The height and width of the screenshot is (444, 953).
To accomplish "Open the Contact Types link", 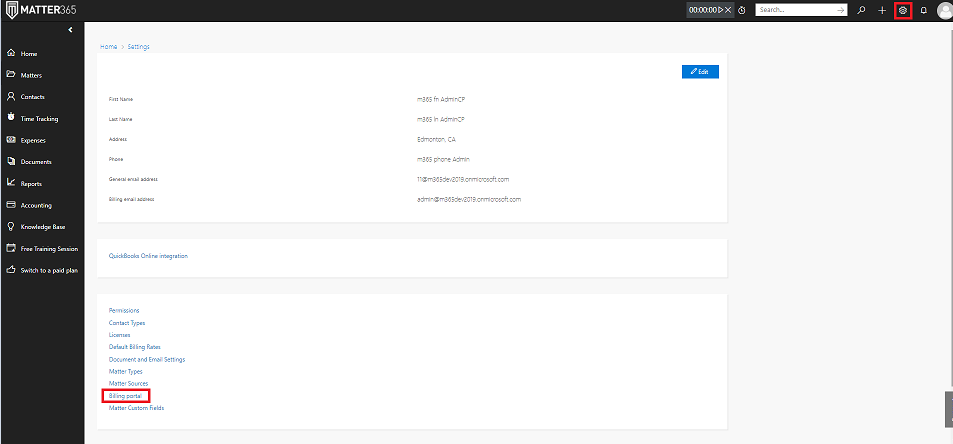I will coord(127,323).
